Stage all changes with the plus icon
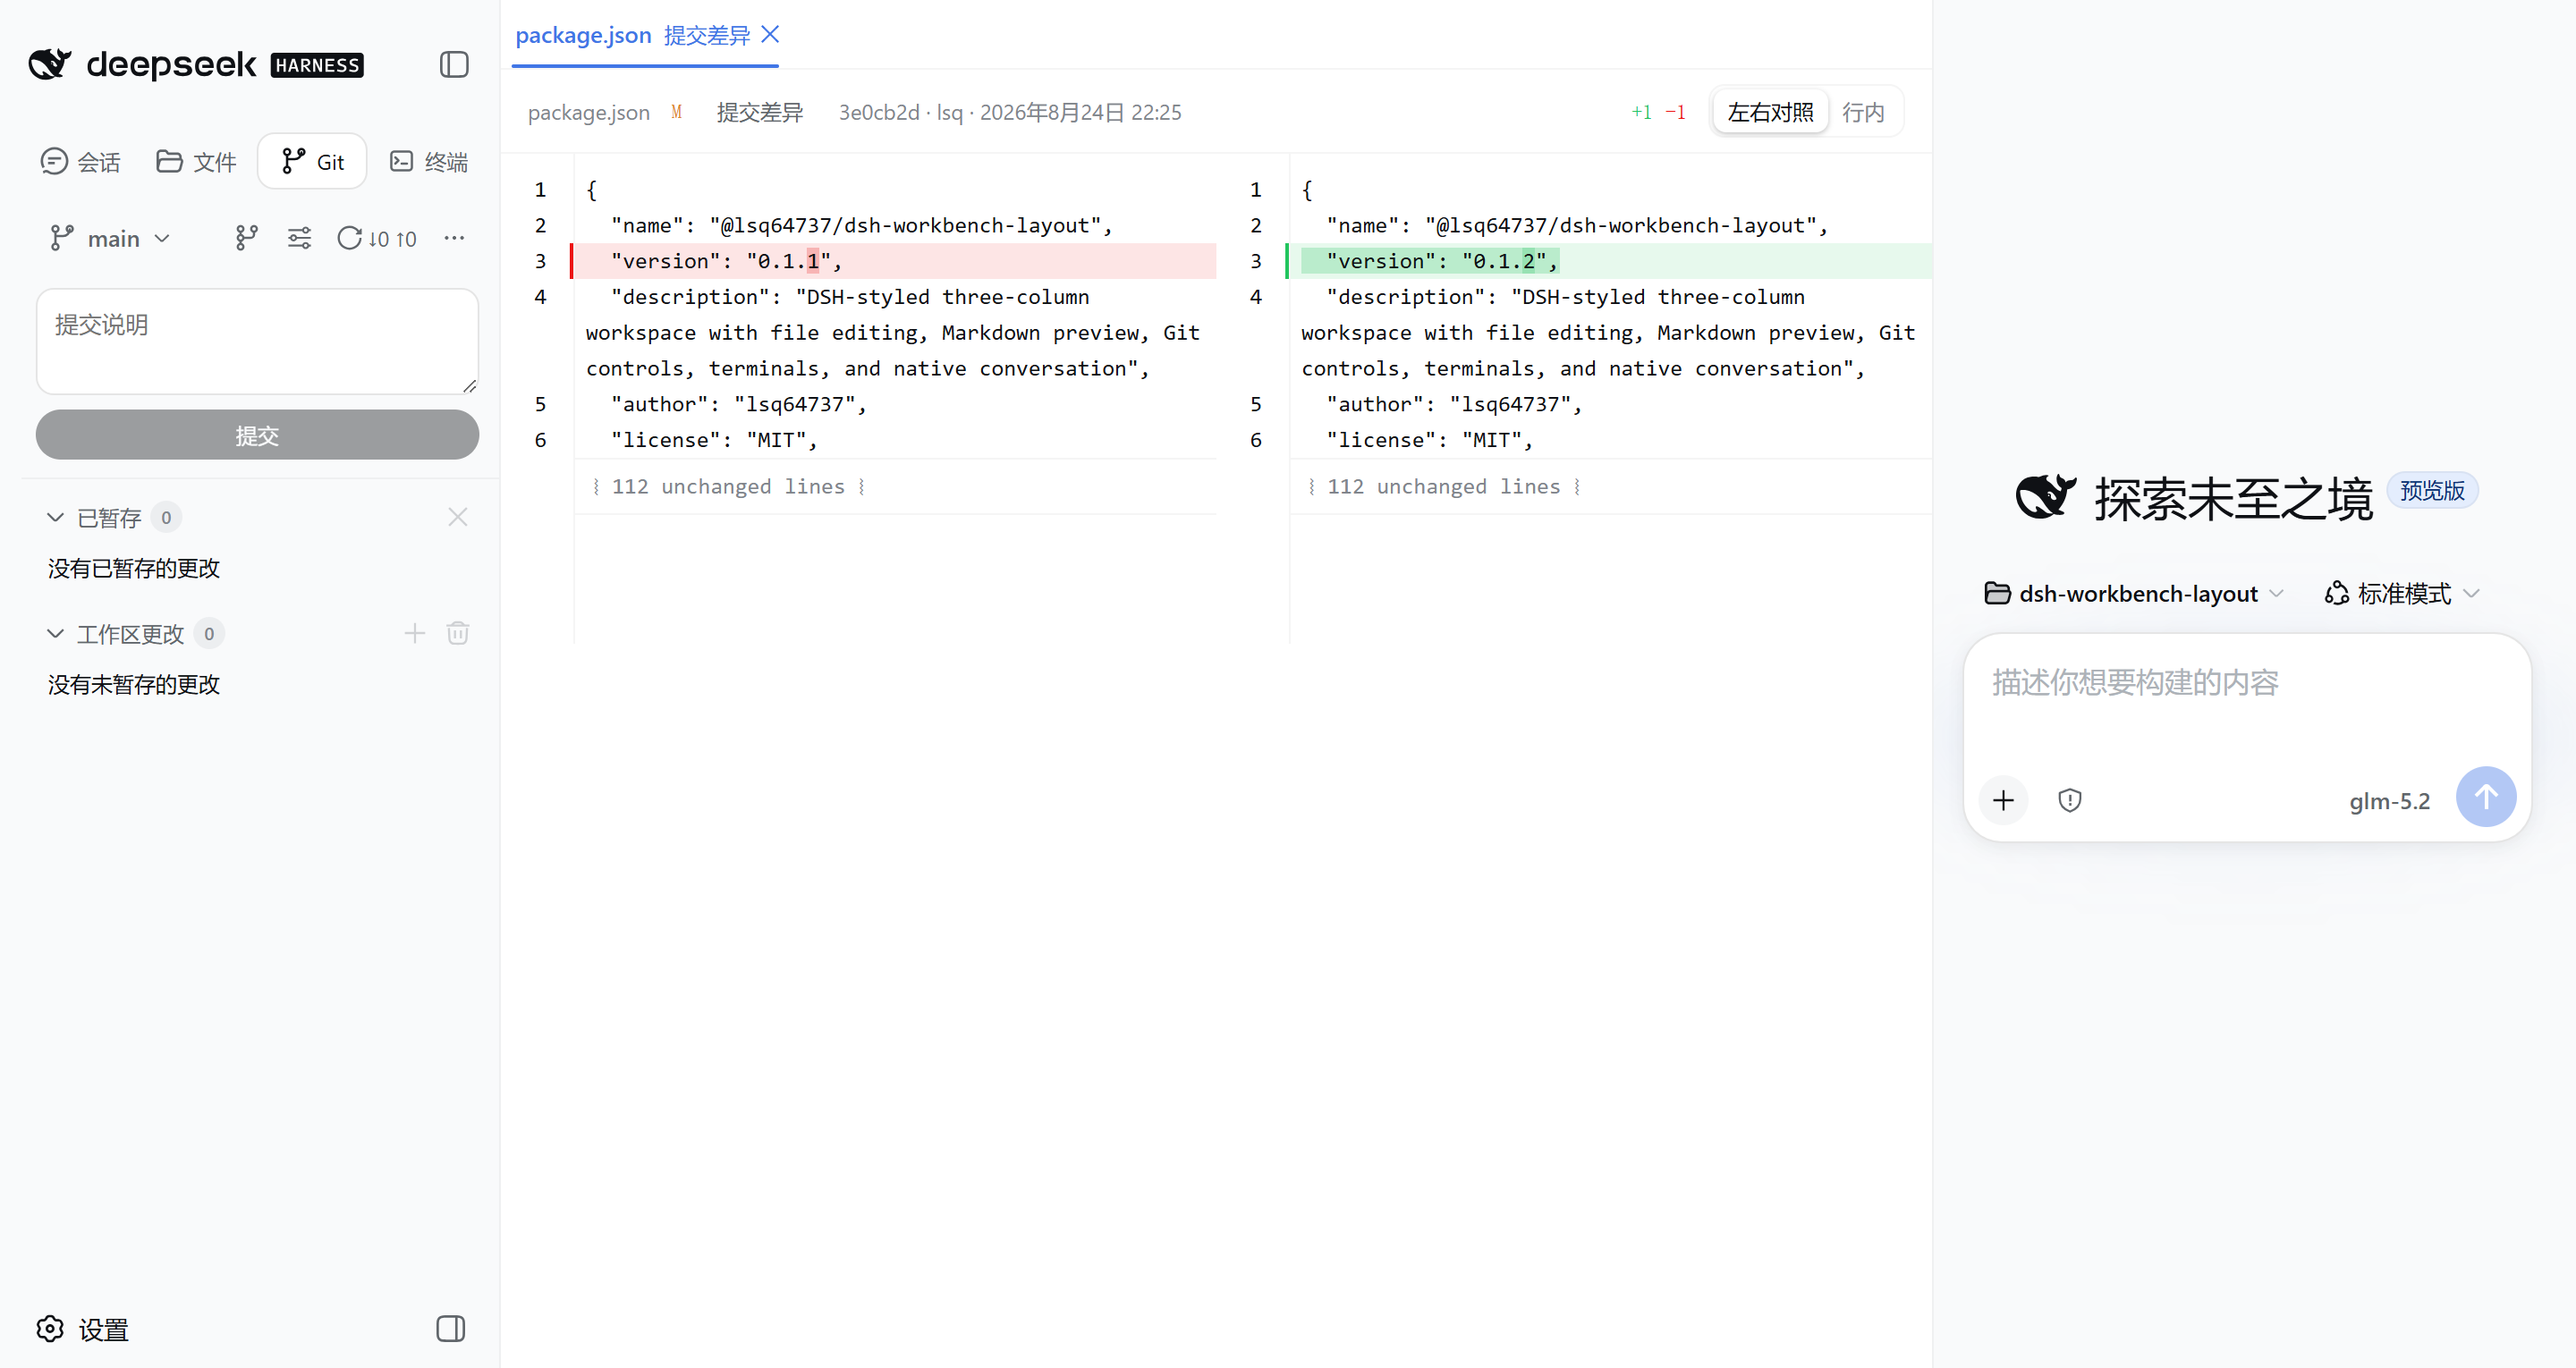This screenshot has height=1368, width=2576. click(x=415, y=633)
